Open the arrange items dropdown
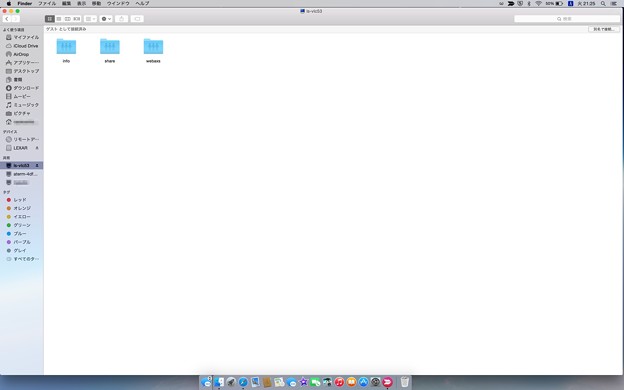624x390 pixels. click(90, 19)
